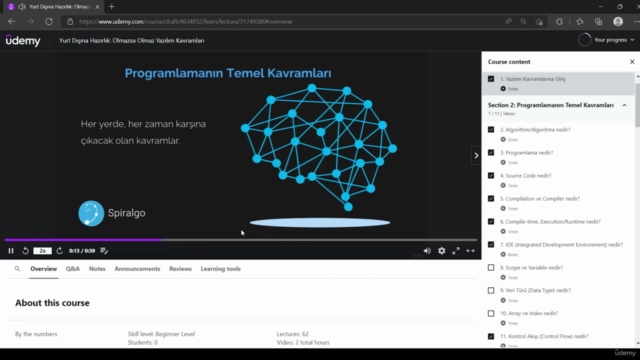Seek in the video progress bar
Image resolution: width=640 pixels, height=360 pixels.
coord(241,240)
